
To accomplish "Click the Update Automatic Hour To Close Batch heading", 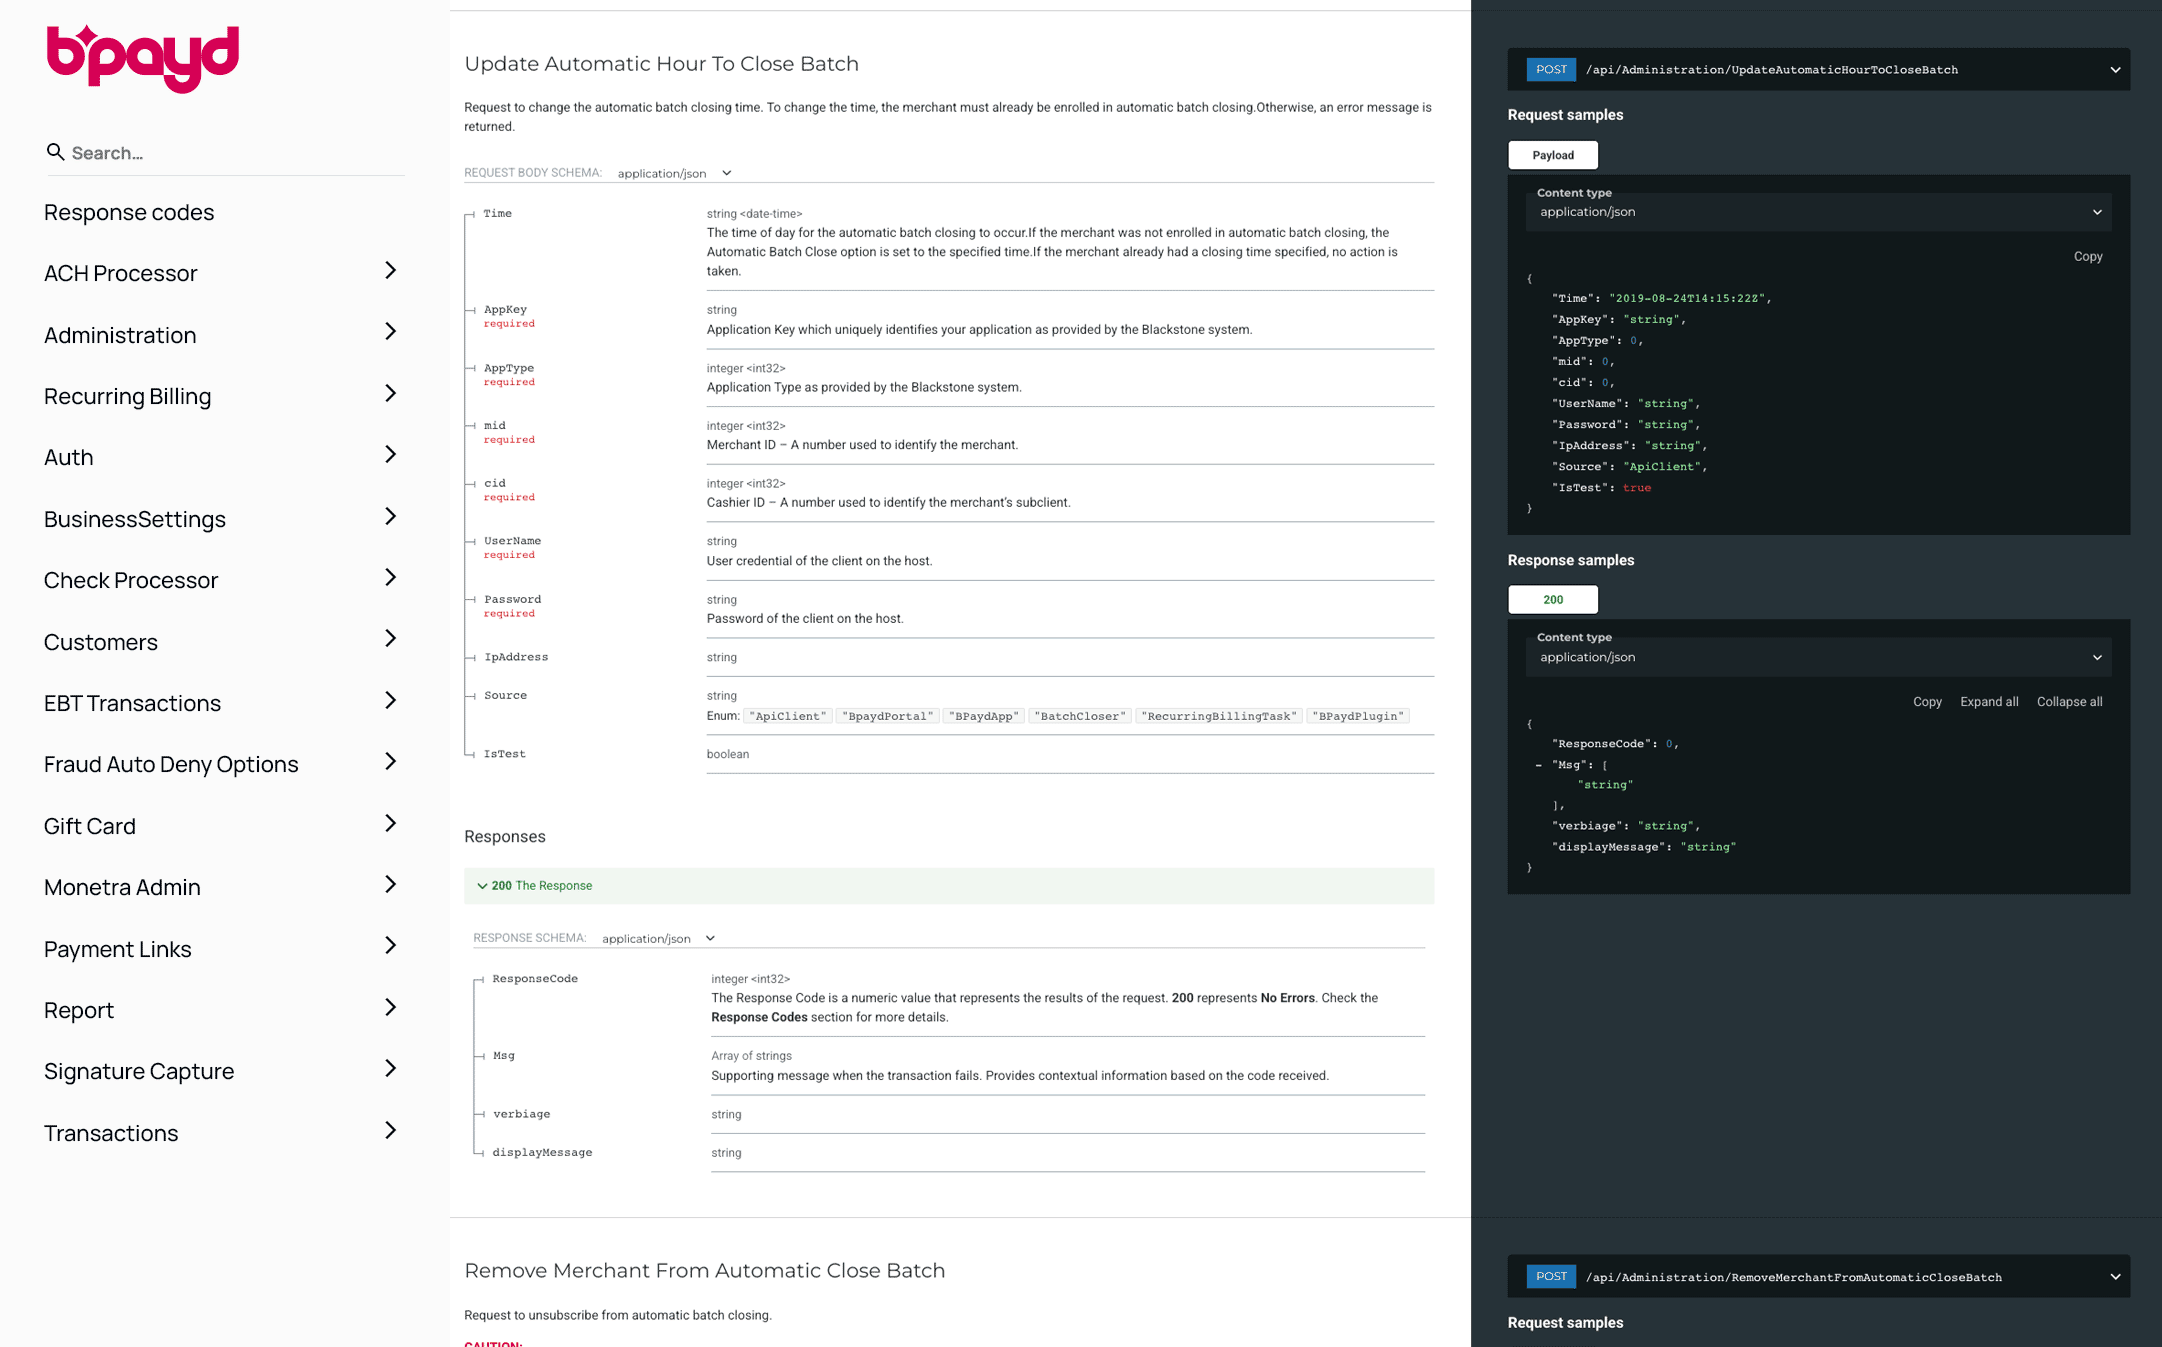I will click(x=661, y=64).
